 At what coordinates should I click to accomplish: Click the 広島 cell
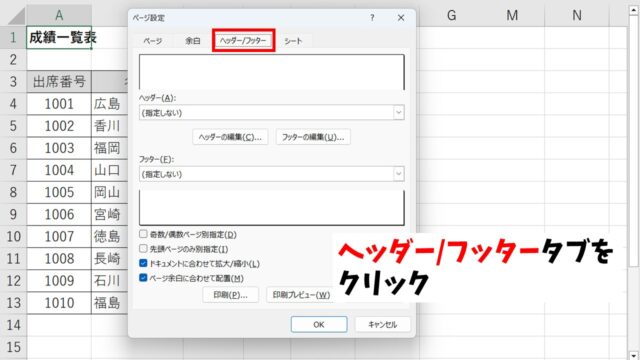tap(109, 104)
